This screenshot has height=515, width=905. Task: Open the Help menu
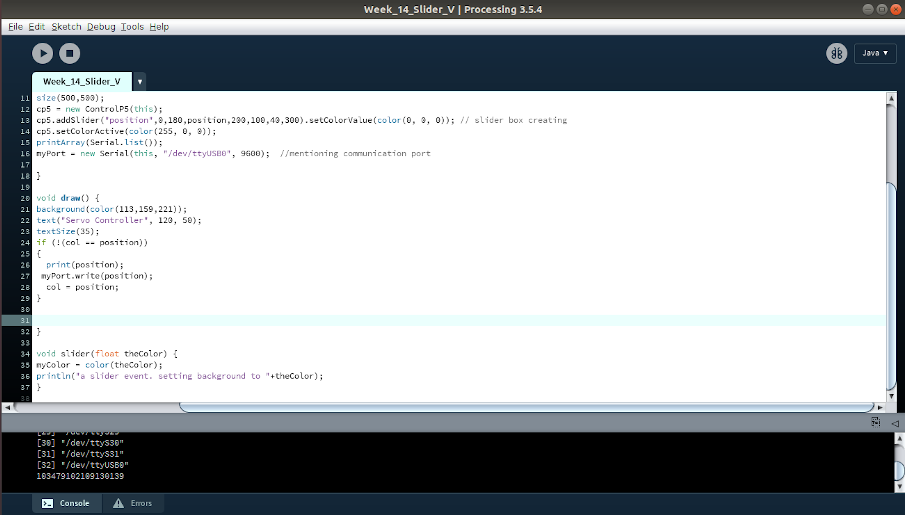159,27
